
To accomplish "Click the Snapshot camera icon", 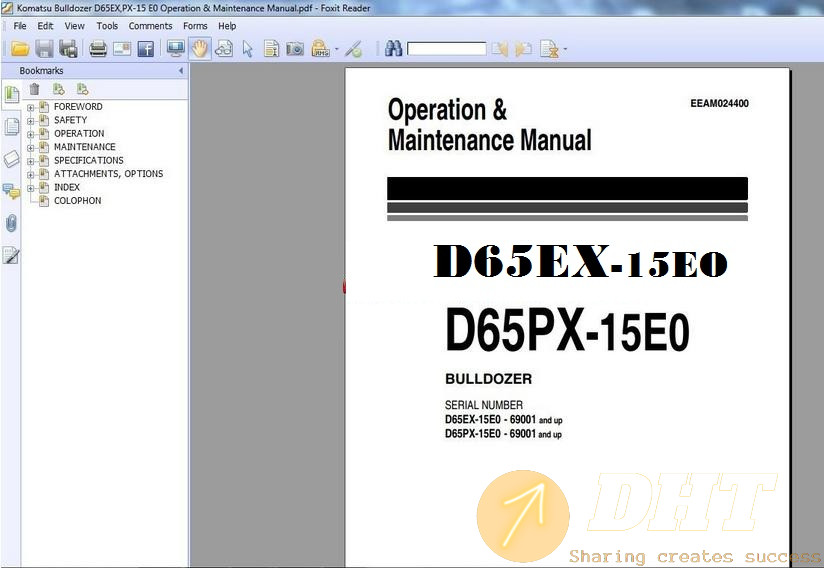I will coord(295,49).
